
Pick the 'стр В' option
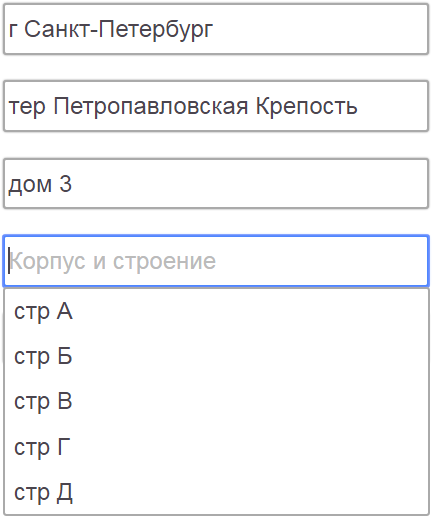click(216, 401)
